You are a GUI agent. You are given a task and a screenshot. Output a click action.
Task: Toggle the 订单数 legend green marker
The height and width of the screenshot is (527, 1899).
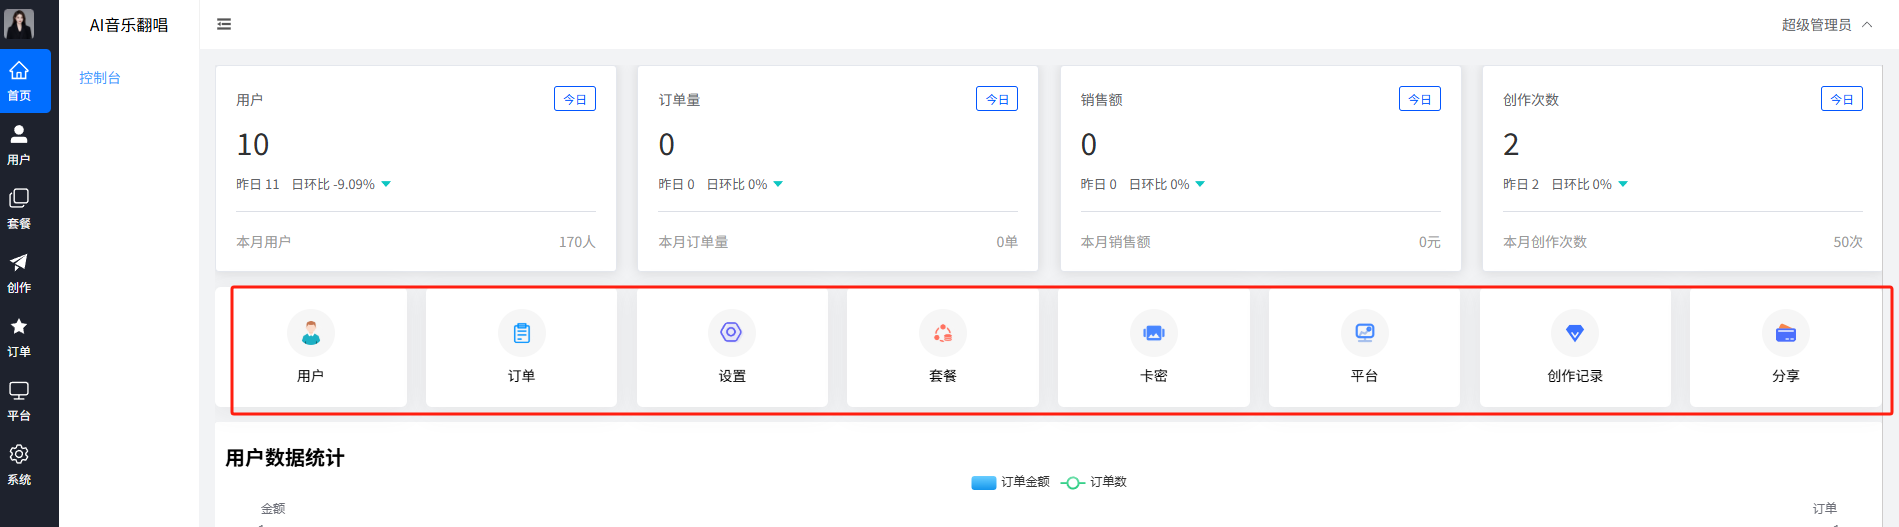(x=1073, y=483)
